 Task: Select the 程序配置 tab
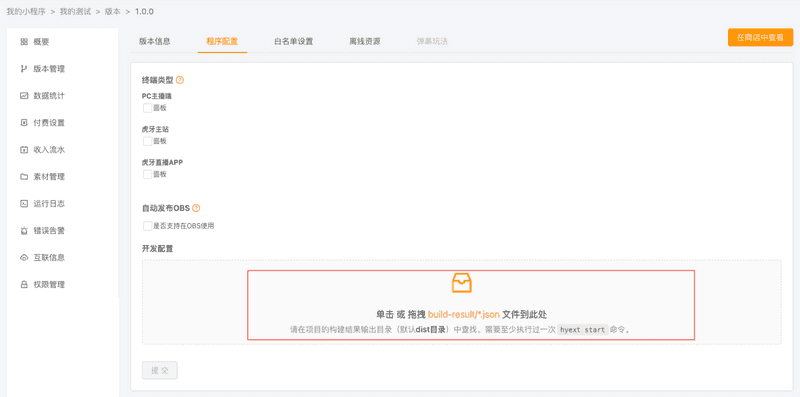click(x=222, y=42)
